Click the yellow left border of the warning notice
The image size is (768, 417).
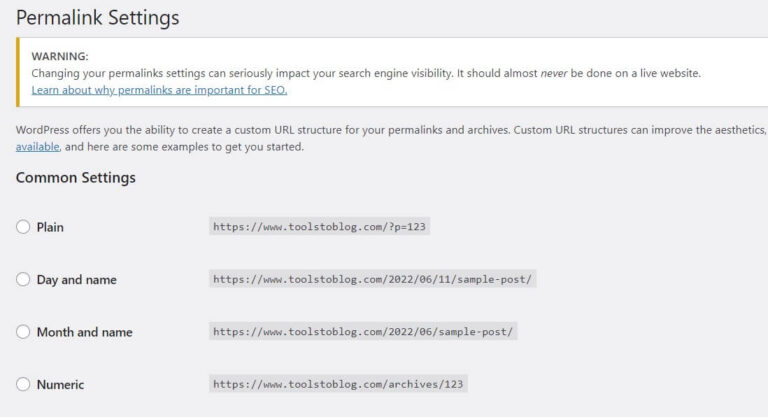click(18, 72)
